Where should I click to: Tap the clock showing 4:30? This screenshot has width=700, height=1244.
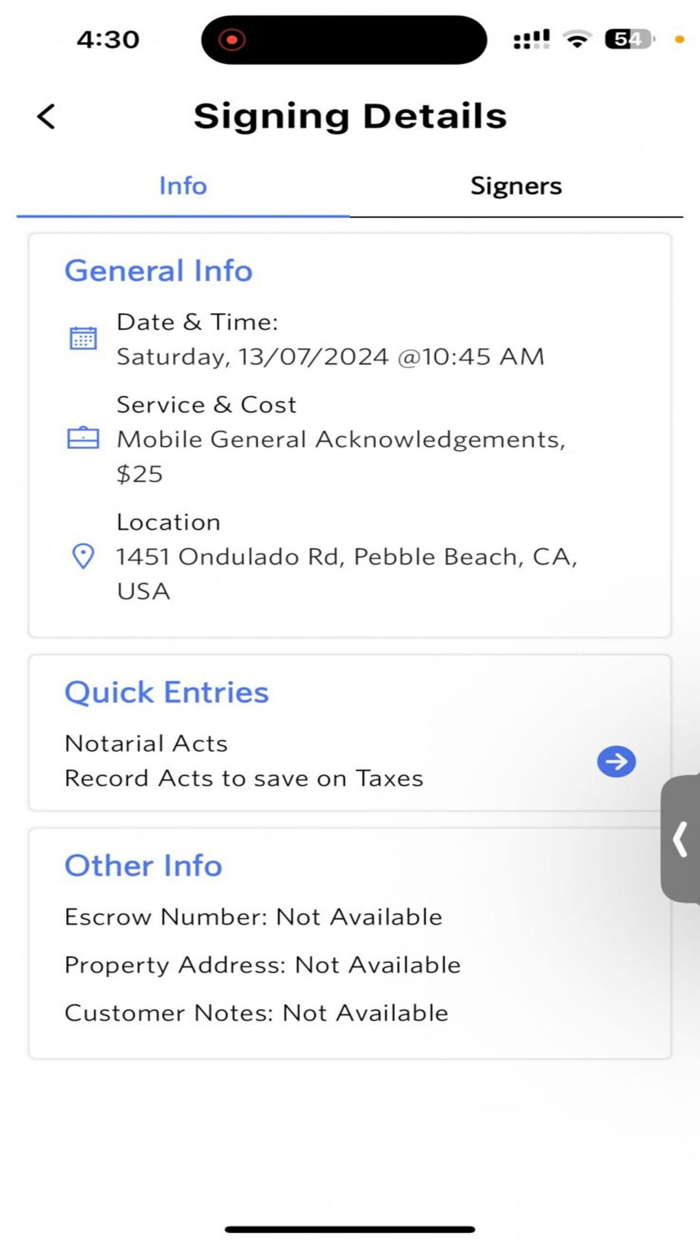[108, 39]
